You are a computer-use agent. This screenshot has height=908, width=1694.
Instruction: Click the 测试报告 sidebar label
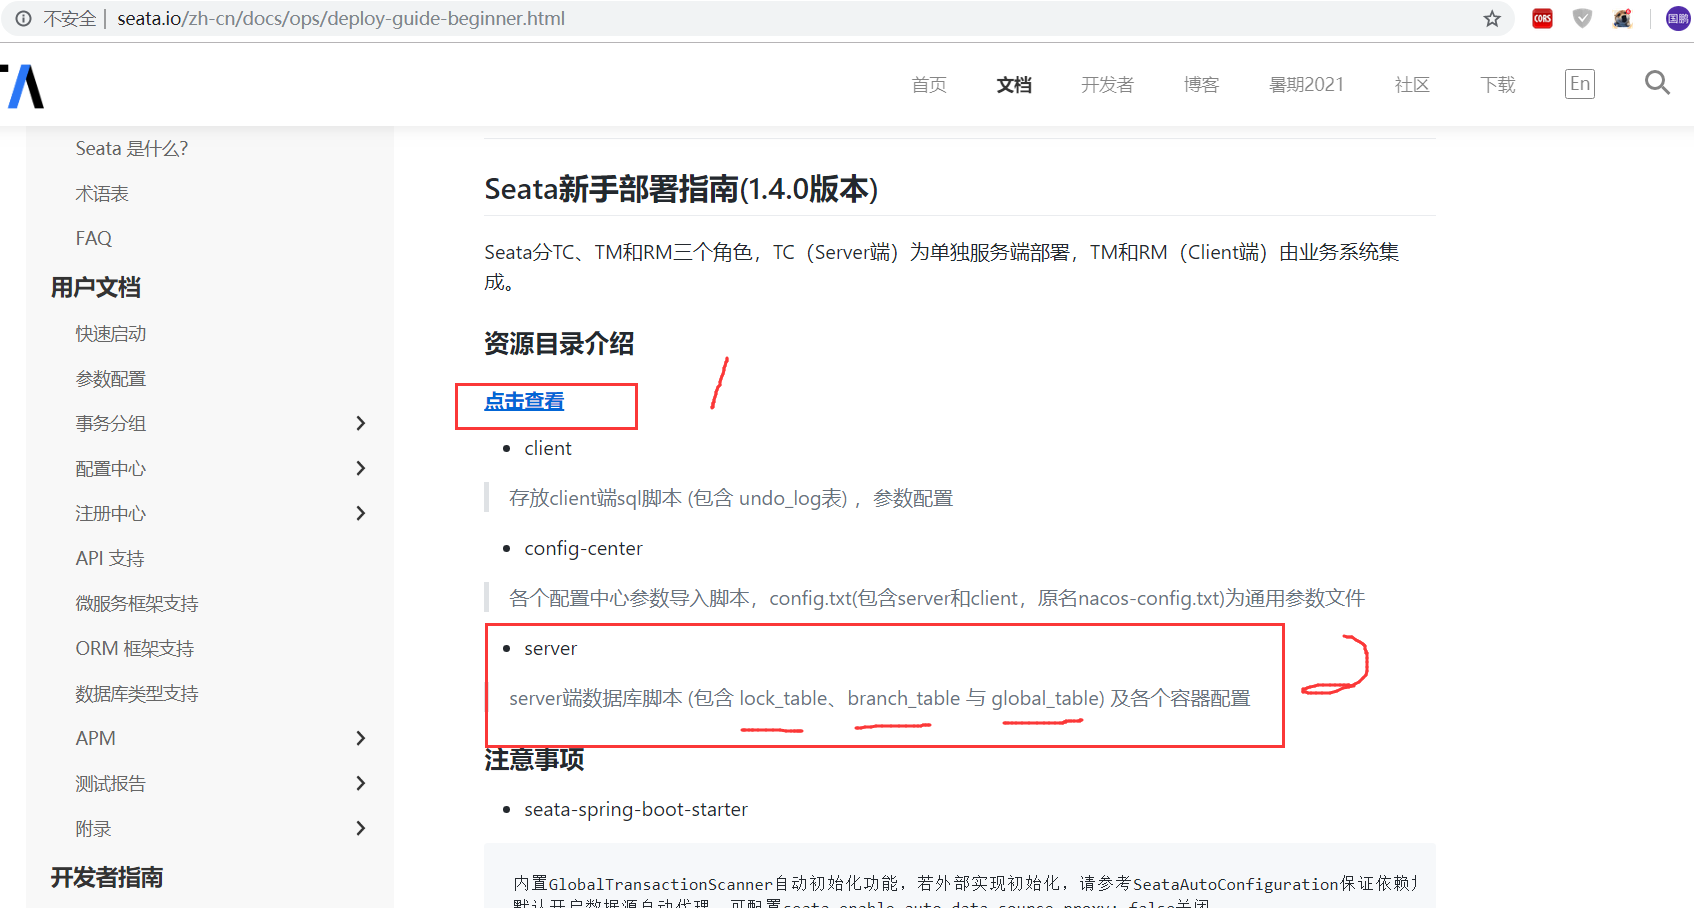coord(111,784)
